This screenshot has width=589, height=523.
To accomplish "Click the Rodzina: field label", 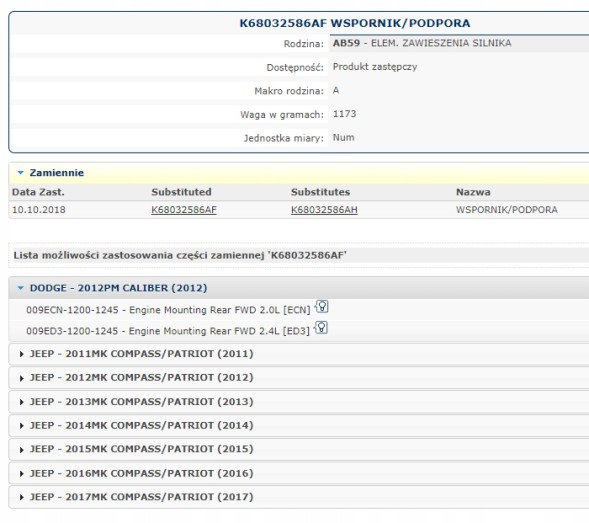I will tap(304, 44).
